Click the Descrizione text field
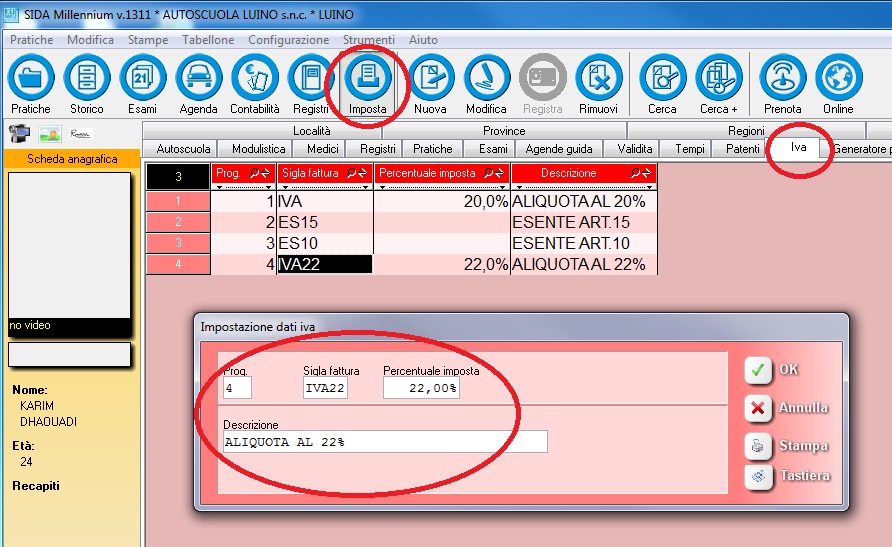This screenshot has height=547, width=892. click(385, 442)
